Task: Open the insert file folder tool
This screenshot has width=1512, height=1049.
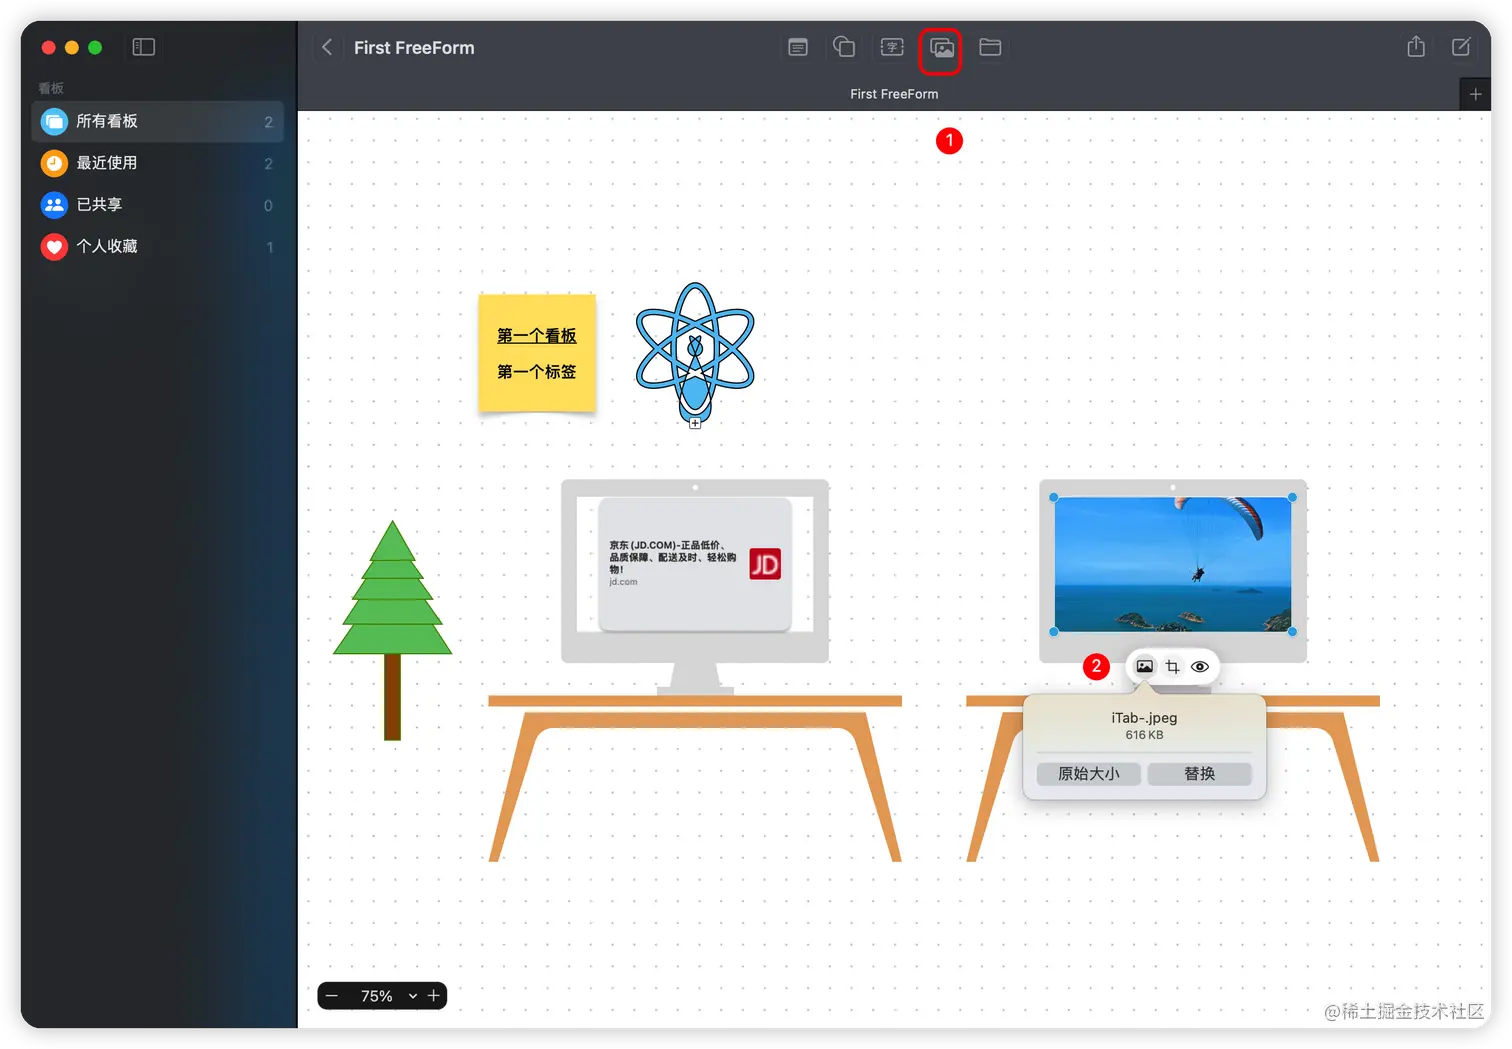Action: [x=990, y=47]
